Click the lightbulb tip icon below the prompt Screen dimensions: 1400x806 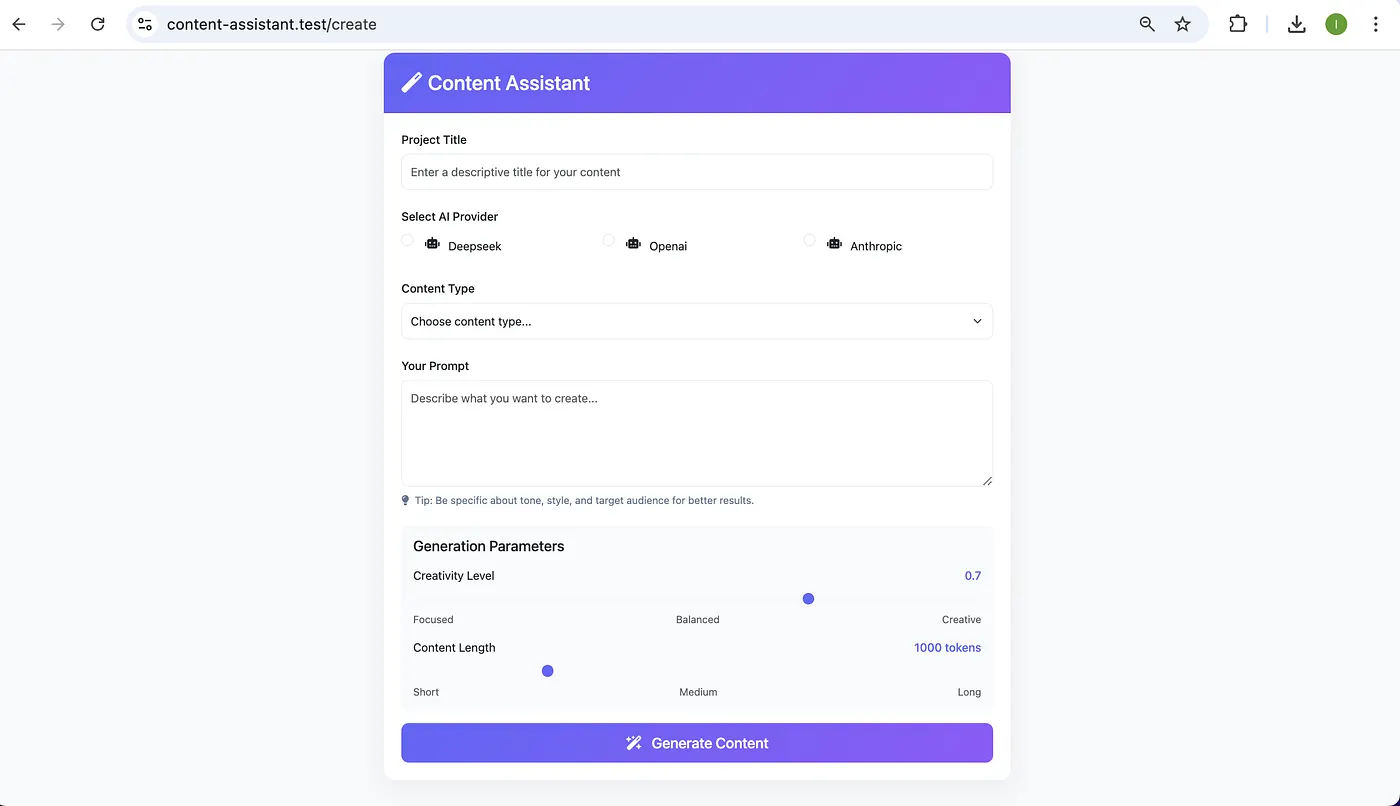pos(405,500)
